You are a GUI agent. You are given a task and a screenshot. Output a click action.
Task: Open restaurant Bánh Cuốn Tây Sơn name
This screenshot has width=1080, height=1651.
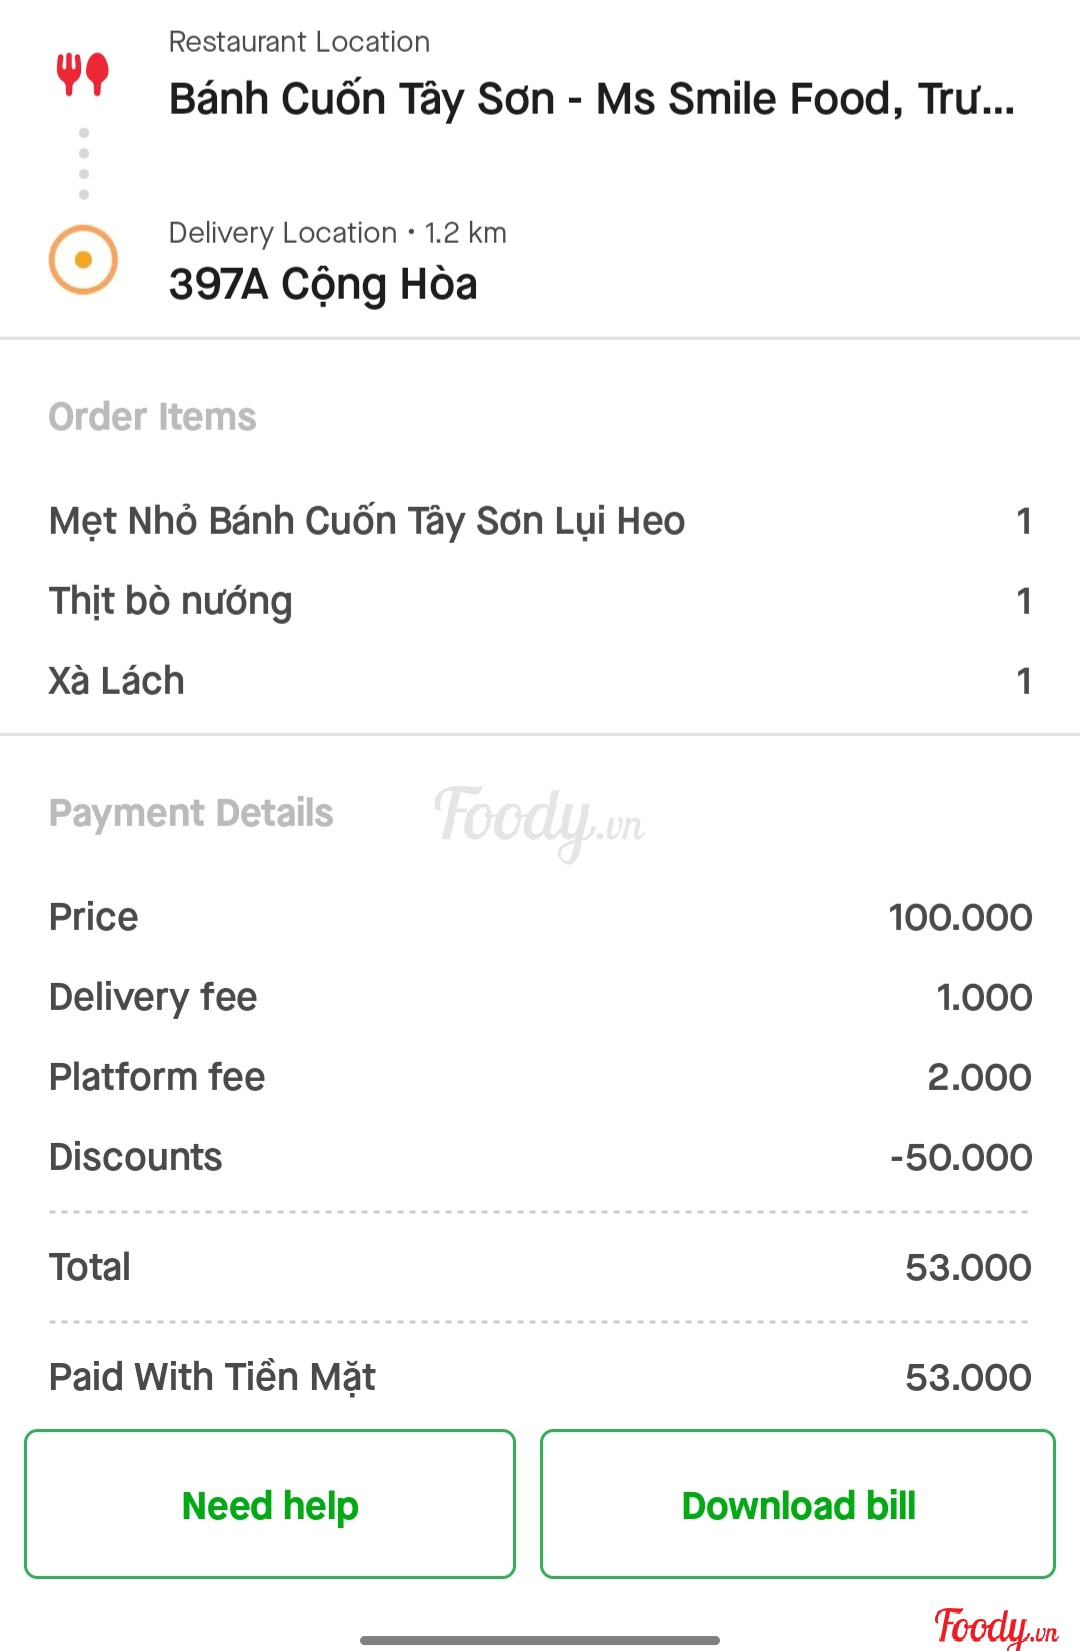(590, 99)
